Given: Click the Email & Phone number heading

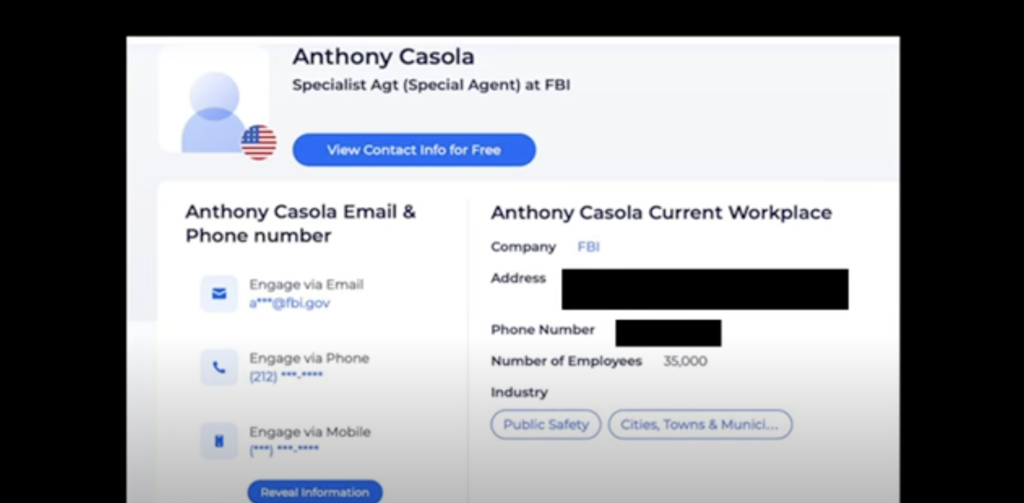Looking at the screenshot, I should click(300, 224).
